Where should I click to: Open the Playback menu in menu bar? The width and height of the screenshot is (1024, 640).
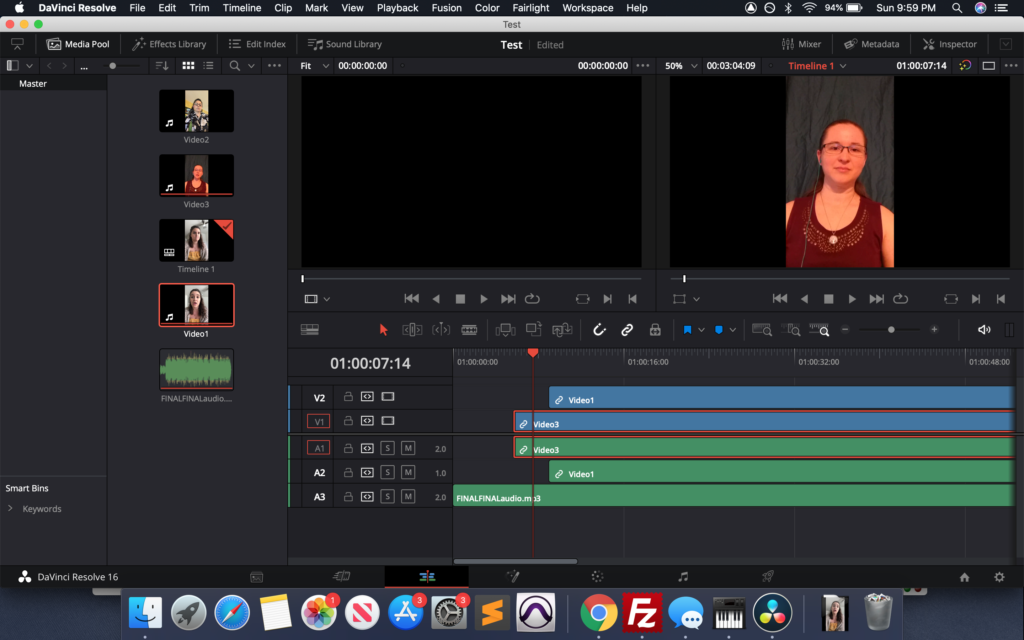coord(397,8)
